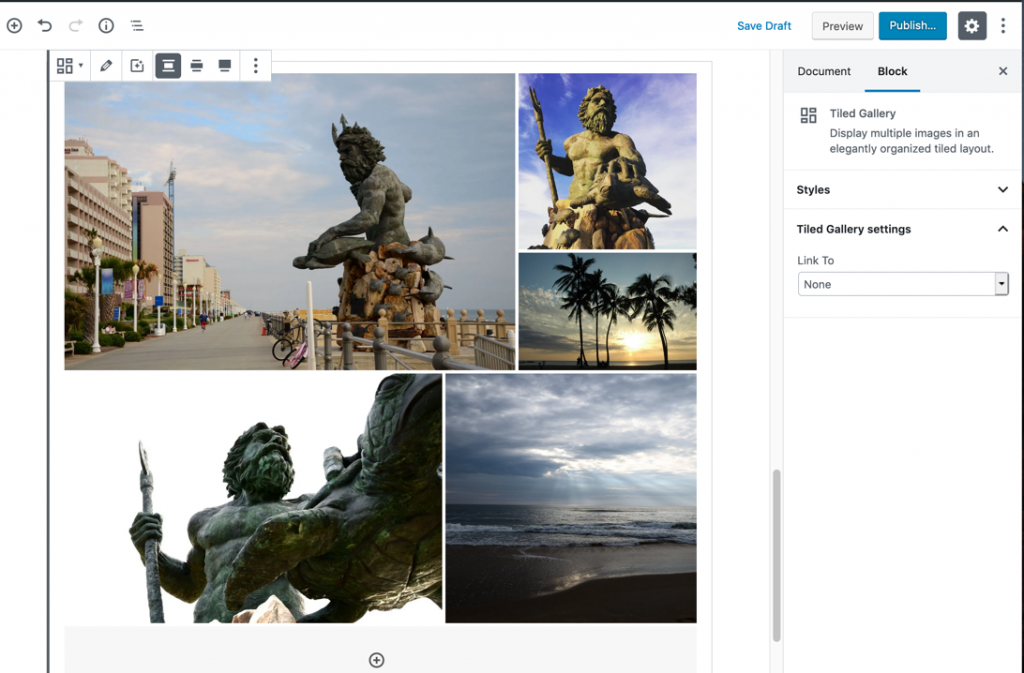Screen dimensions: 1024x673
Task: Click the Add block plus icon in top toolbar
Action: [x=14, y=26]
